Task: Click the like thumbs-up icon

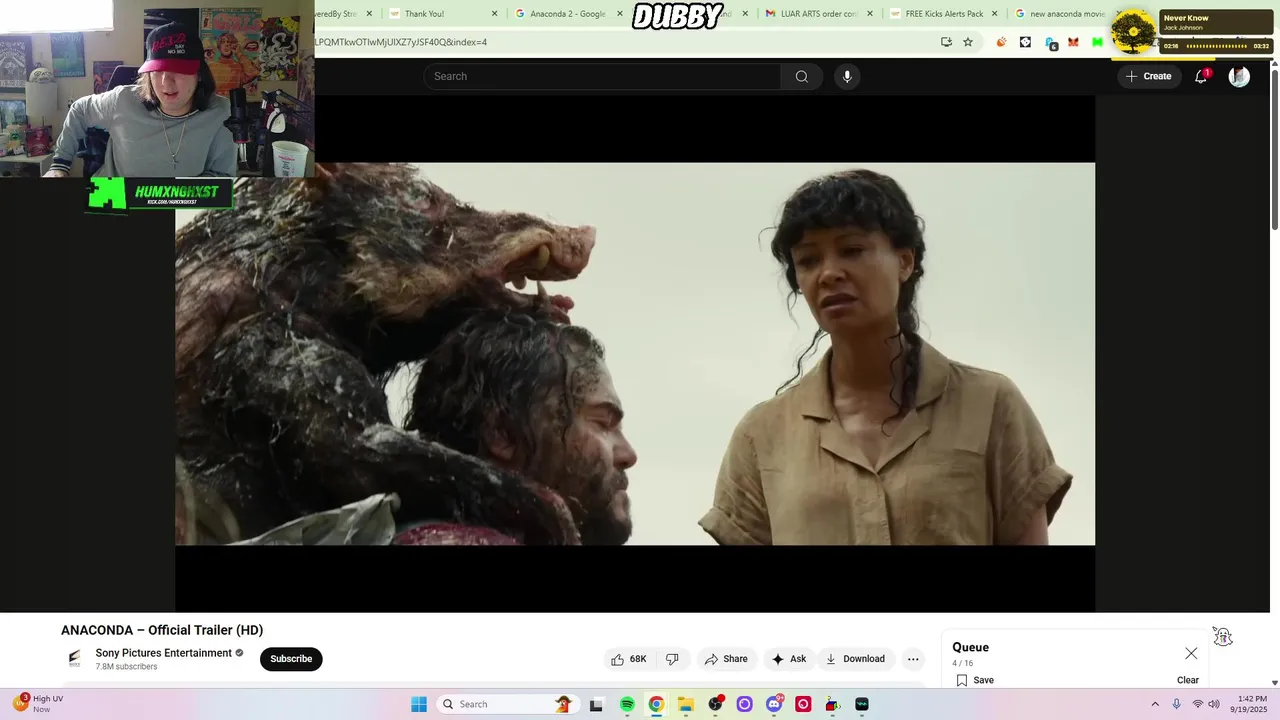Action: coord(617,659)
